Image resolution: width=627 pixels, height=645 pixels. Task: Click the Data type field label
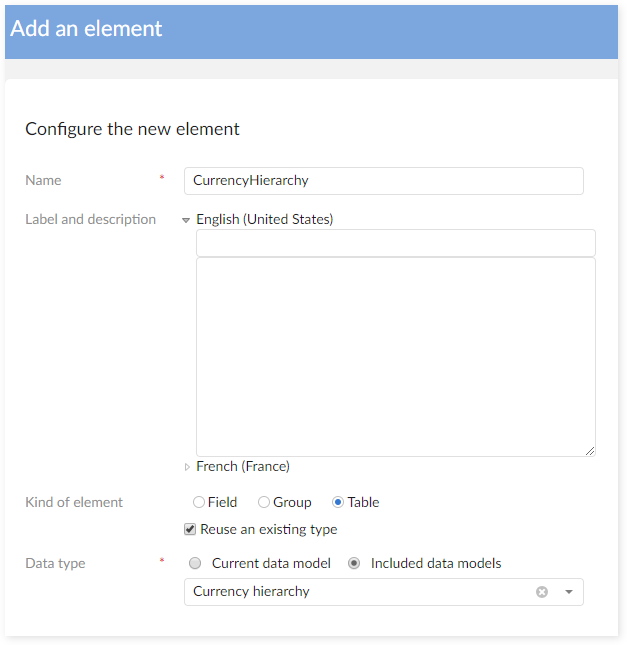[55, 564]
